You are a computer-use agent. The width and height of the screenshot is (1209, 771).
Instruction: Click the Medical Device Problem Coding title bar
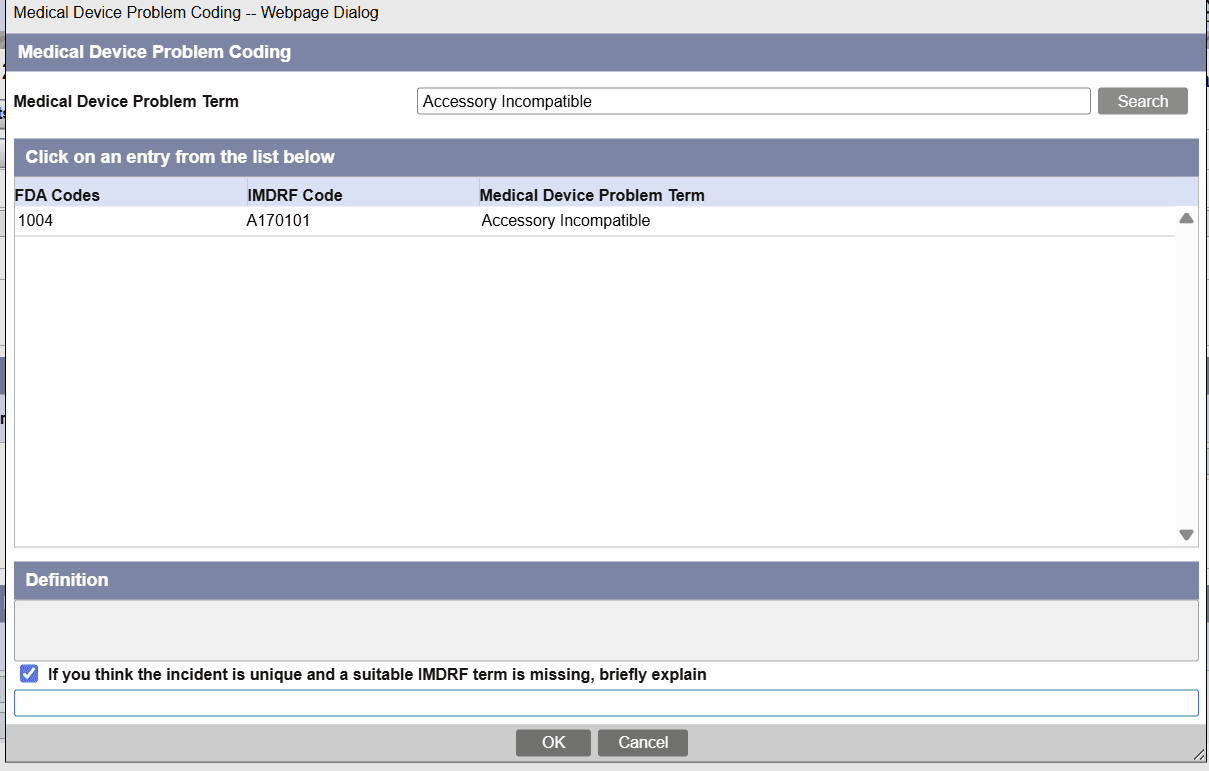155,52
